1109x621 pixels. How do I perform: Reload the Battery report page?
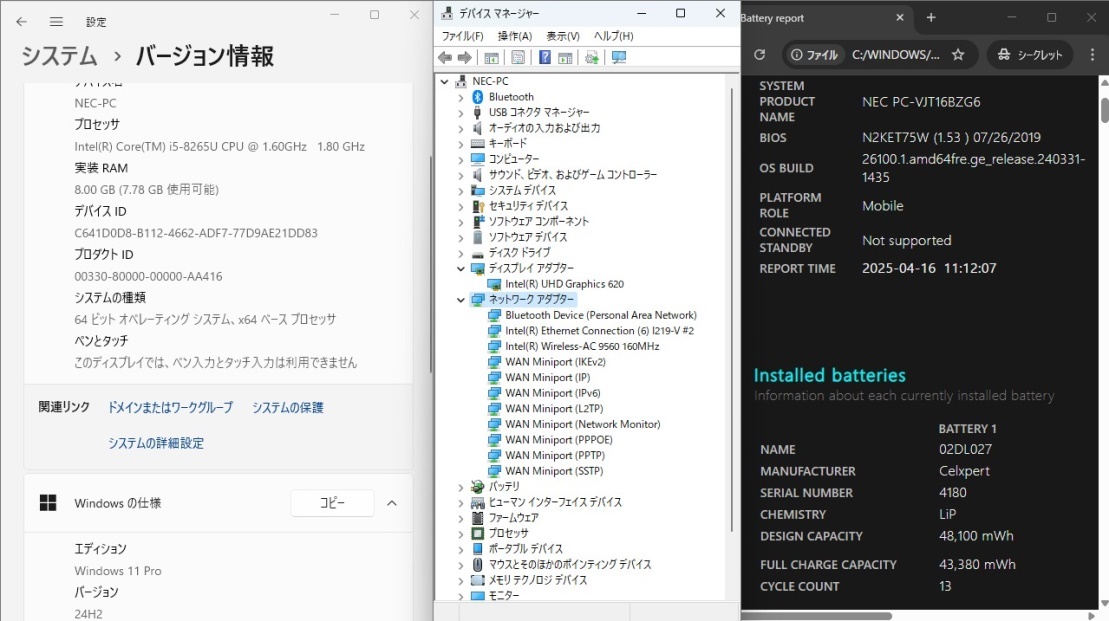[x=760, y=55]
